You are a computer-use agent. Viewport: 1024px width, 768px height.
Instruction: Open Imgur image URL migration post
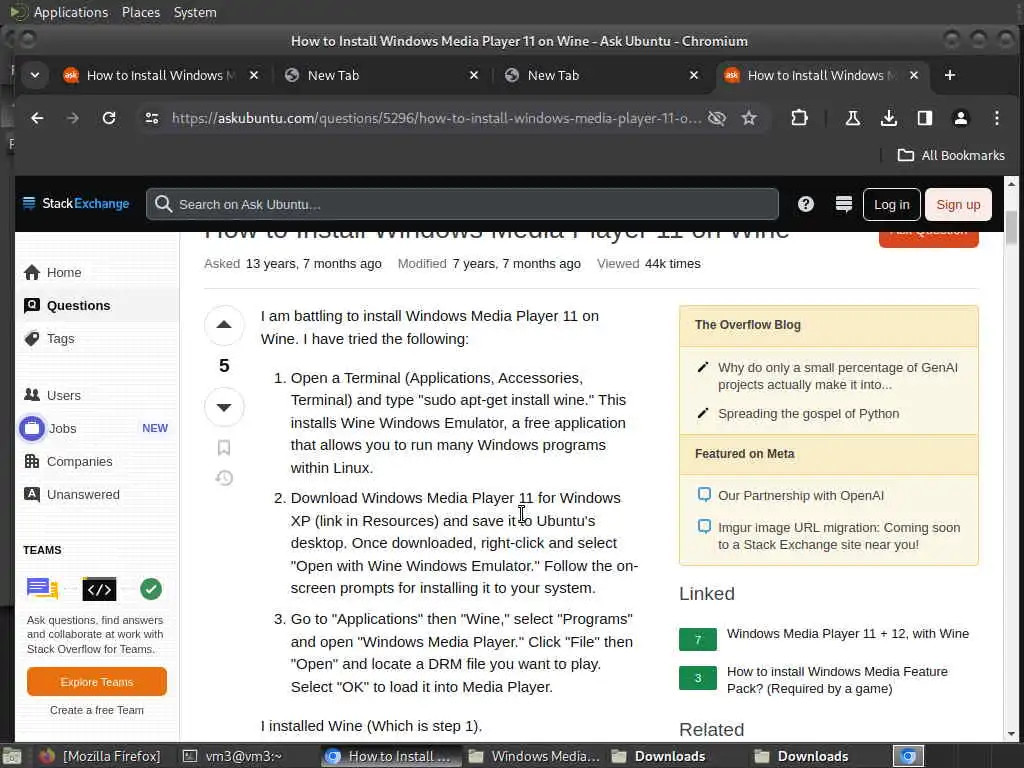(839, 536)
